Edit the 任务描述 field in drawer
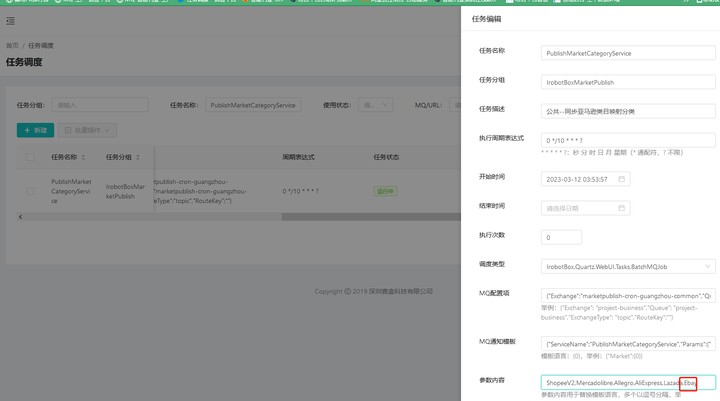This screenshot has height=401, width=720. pos(628,111)
